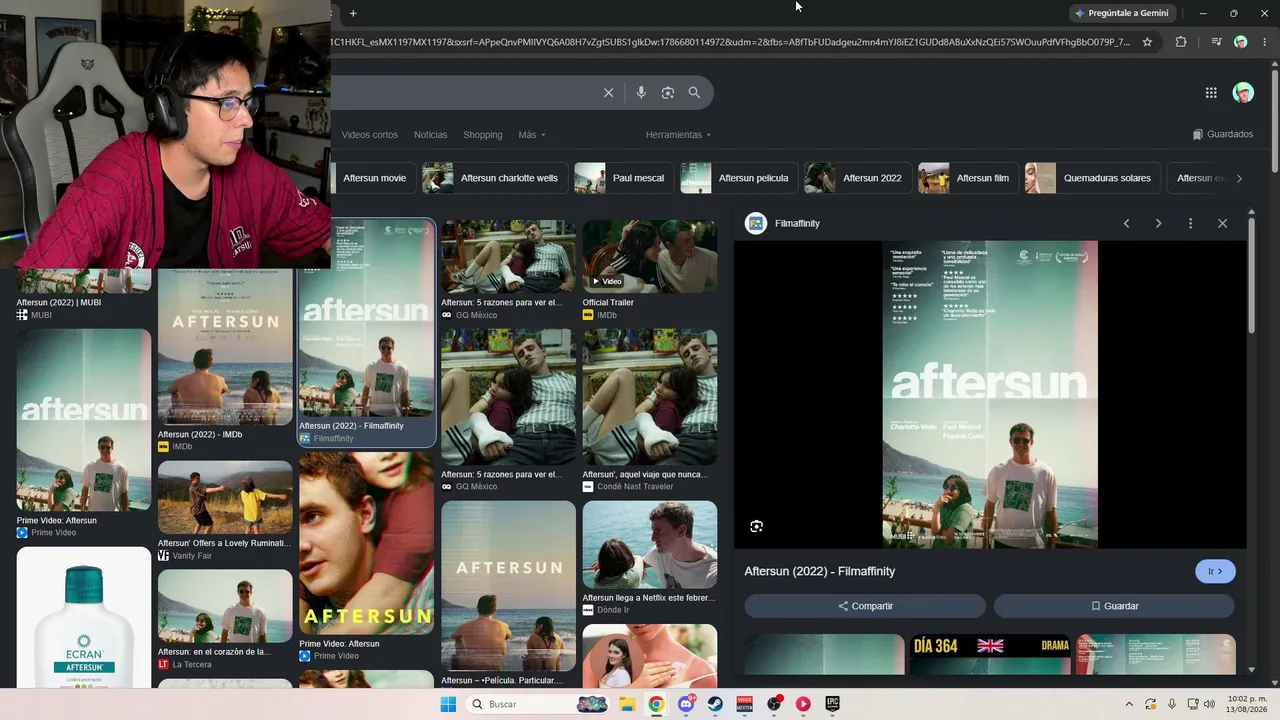Show hidden system tray icons
The height and width of the screenshot is (720, 1280).
(x=1129, y=704)
